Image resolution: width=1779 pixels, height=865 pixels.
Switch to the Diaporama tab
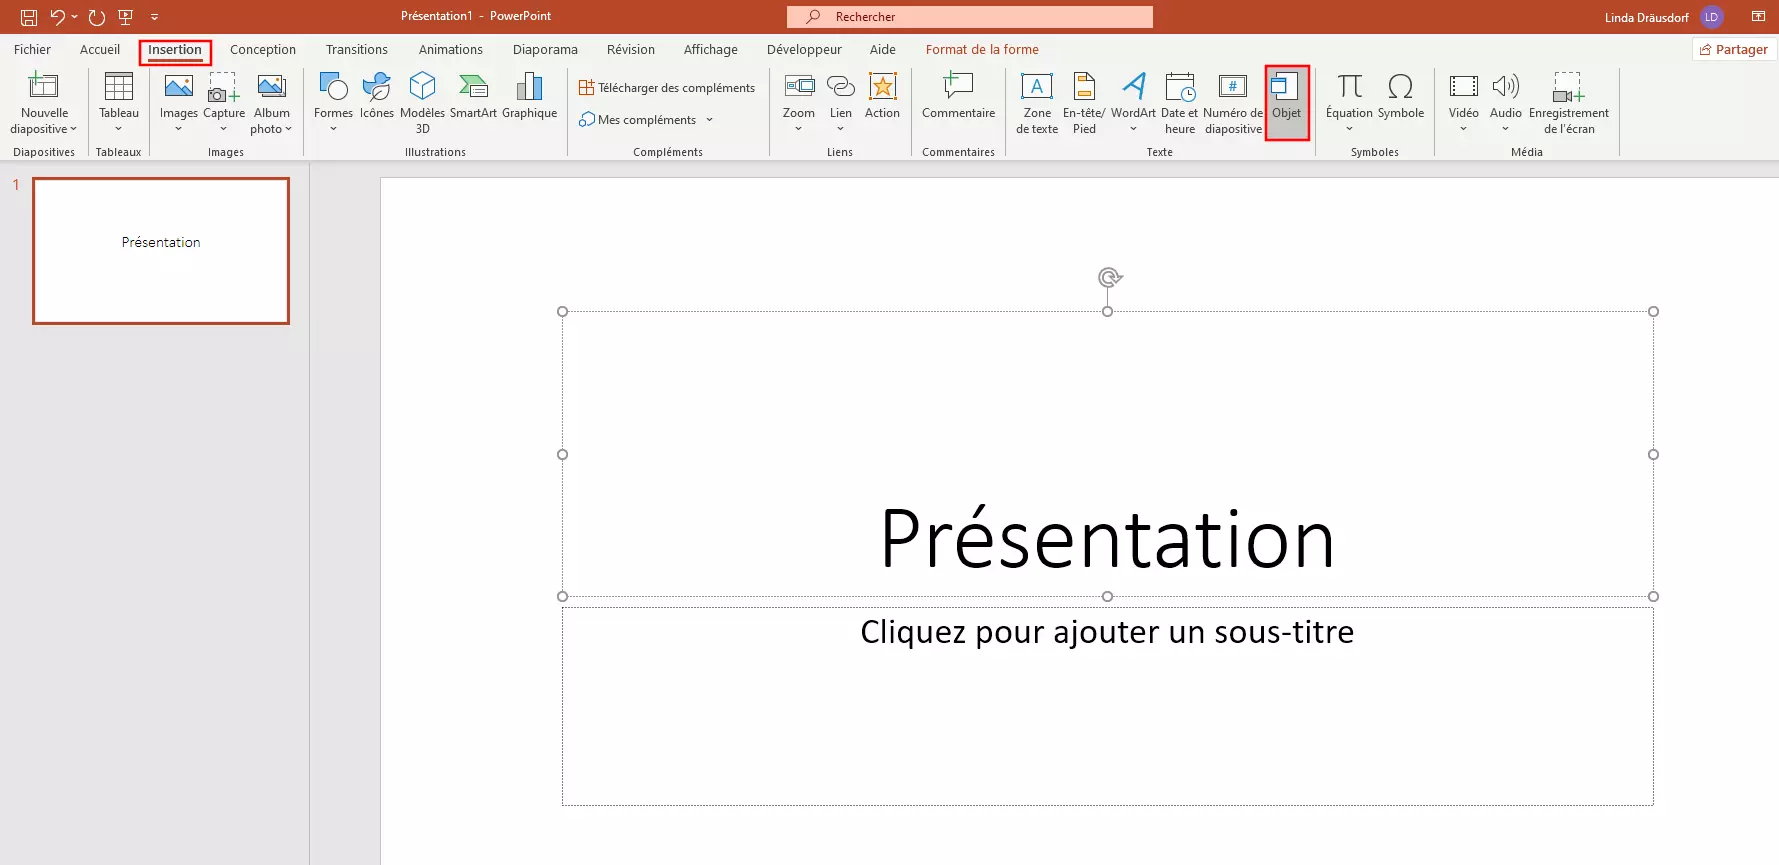click(x=545, y=50)
